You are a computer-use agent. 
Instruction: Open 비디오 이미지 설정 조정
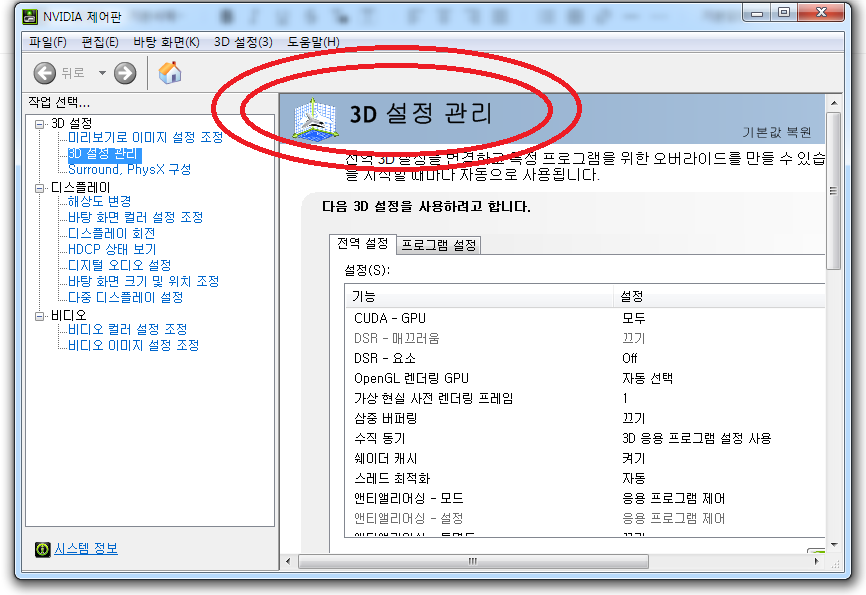[133, 345]
